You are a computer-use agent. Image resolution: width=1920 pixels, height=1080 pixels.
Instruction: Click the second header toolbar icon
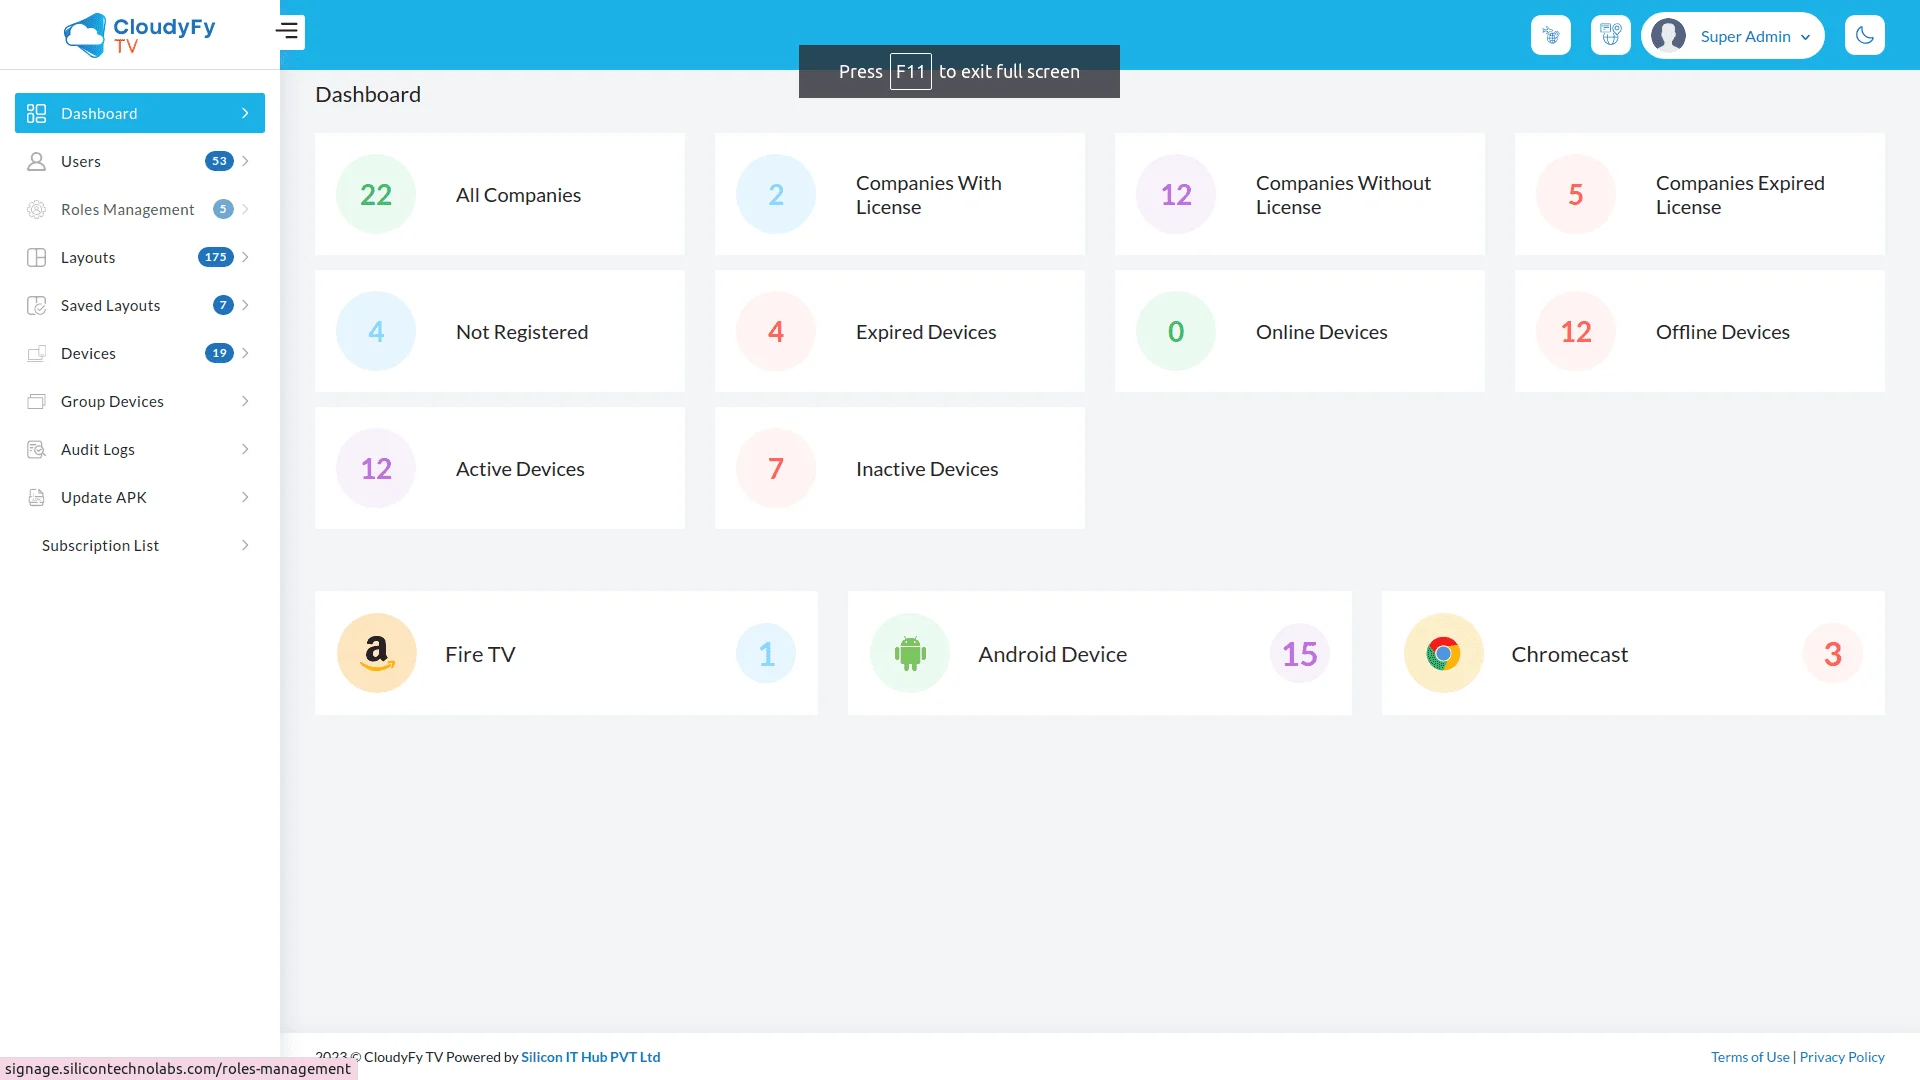1610,36
